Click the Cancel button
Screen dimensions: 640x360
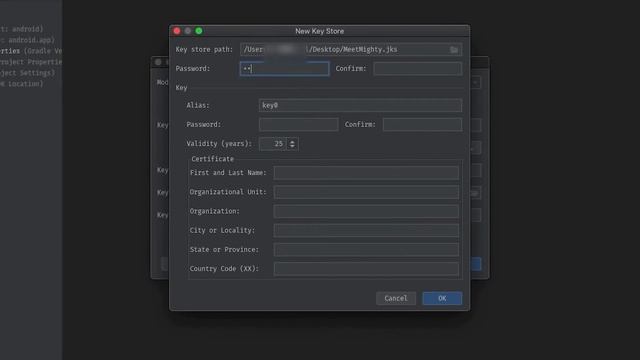(x=396, y=298)
